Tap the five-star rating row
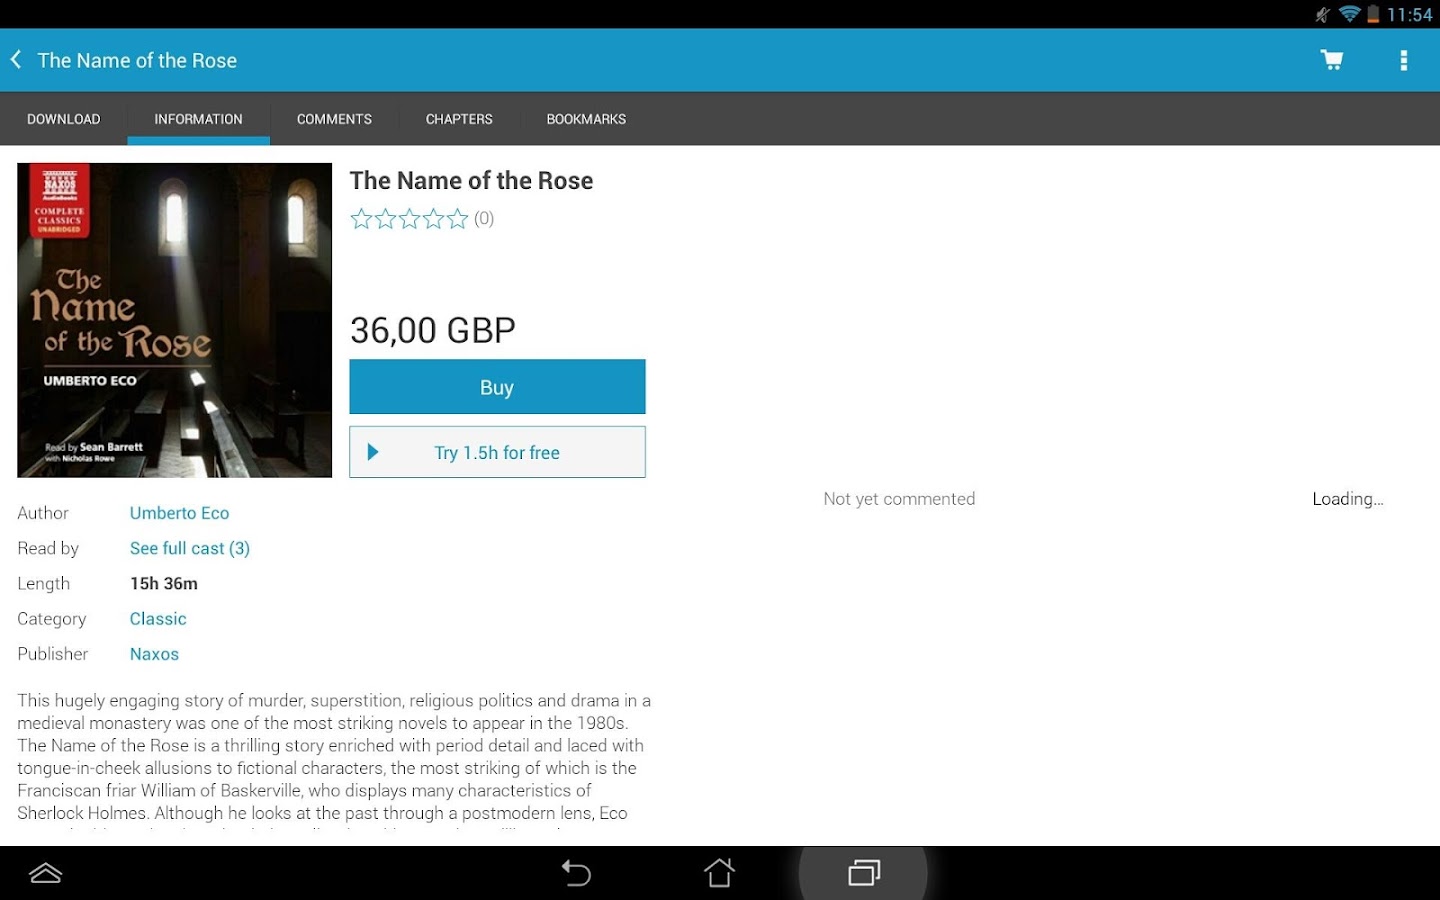This screenshot has width=1440, height=900. pos(409,219)
